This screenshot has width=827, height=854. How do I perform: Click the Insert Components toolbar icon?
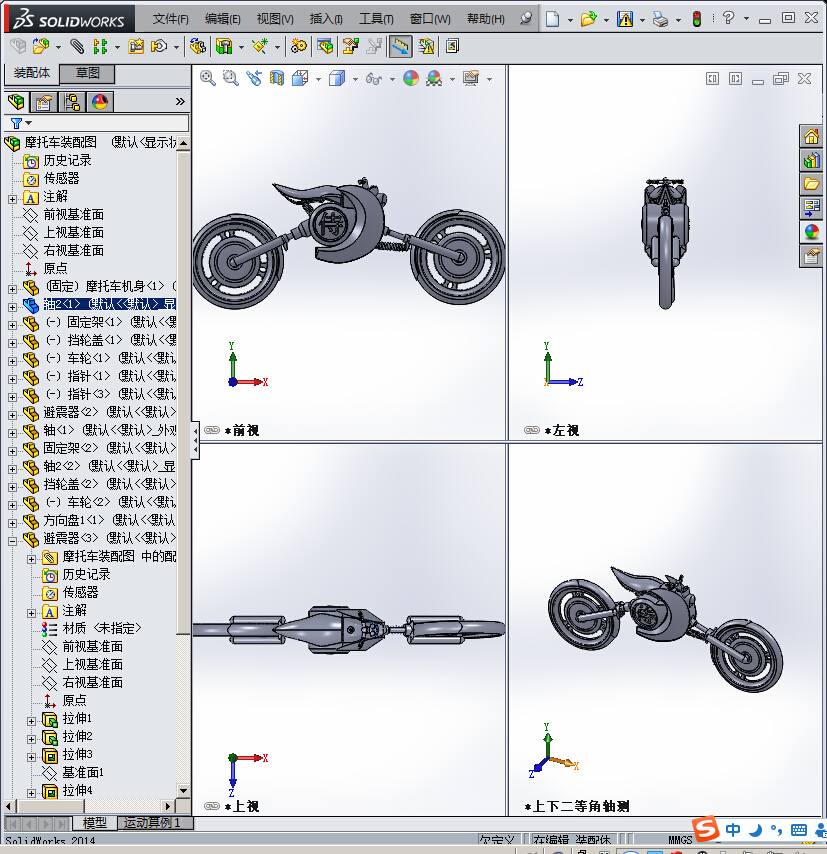coord(41,46)
